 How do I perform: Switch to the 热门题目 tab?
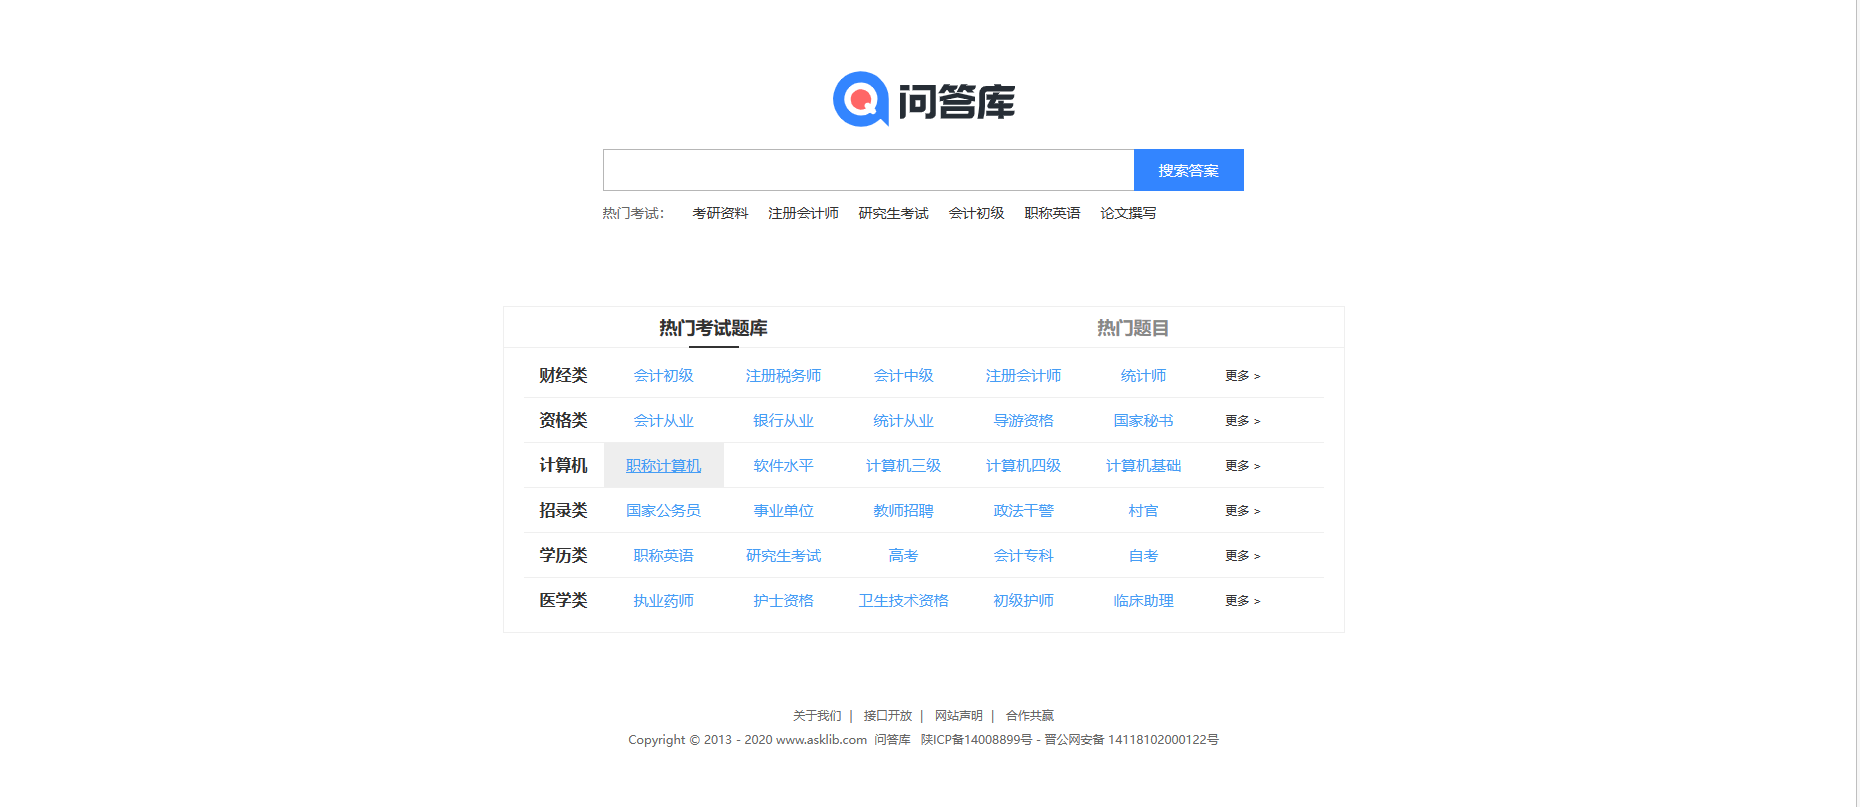pyautogui.click(x=1133, y=328)
